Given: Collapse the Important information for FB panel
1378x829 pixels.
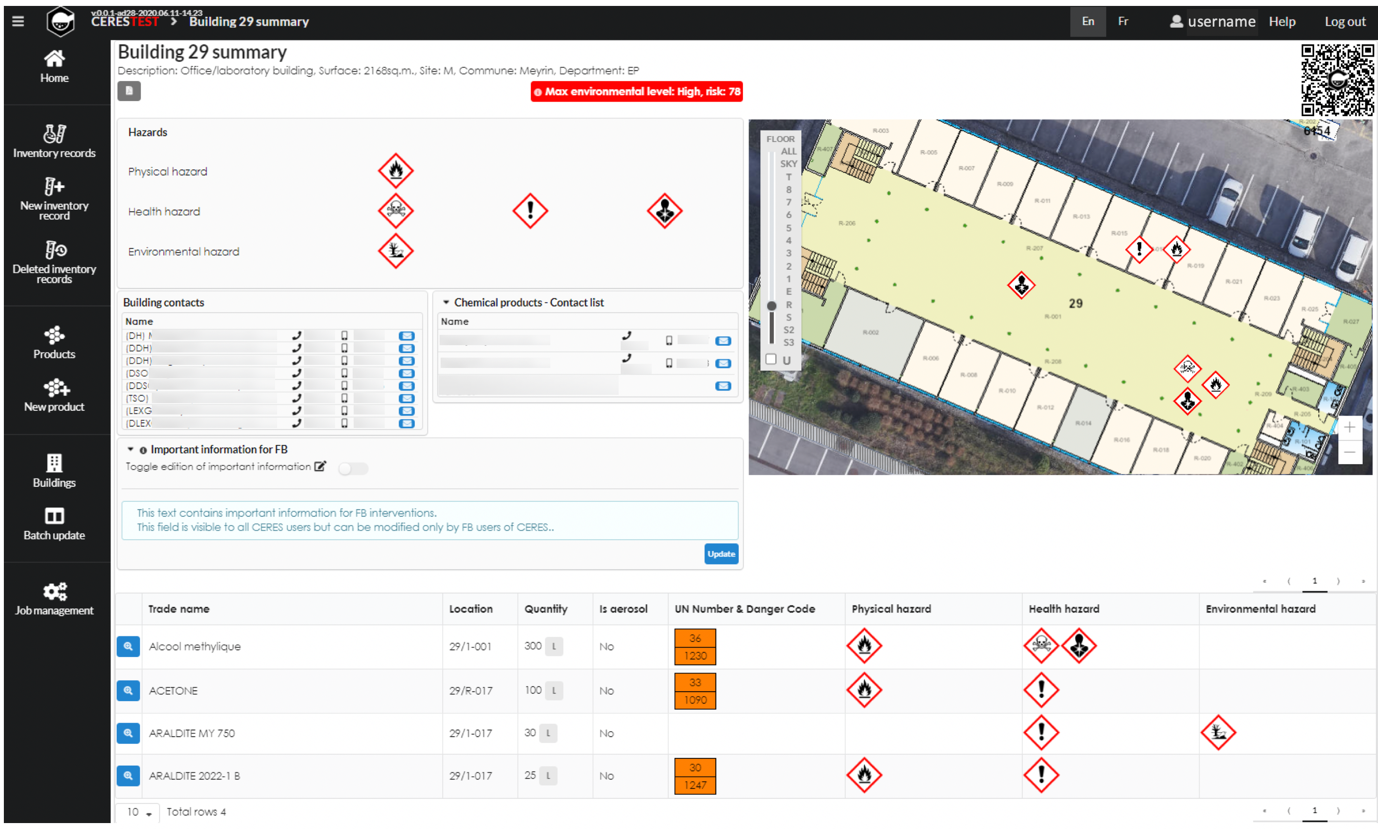Looking at the screenshot, I should (130, 449).
